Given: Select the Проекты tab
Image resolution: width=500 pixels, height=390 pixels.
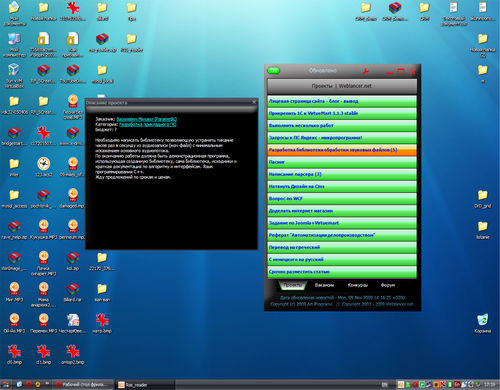Looking at the screenshot, I should click(x=293, y=285).
